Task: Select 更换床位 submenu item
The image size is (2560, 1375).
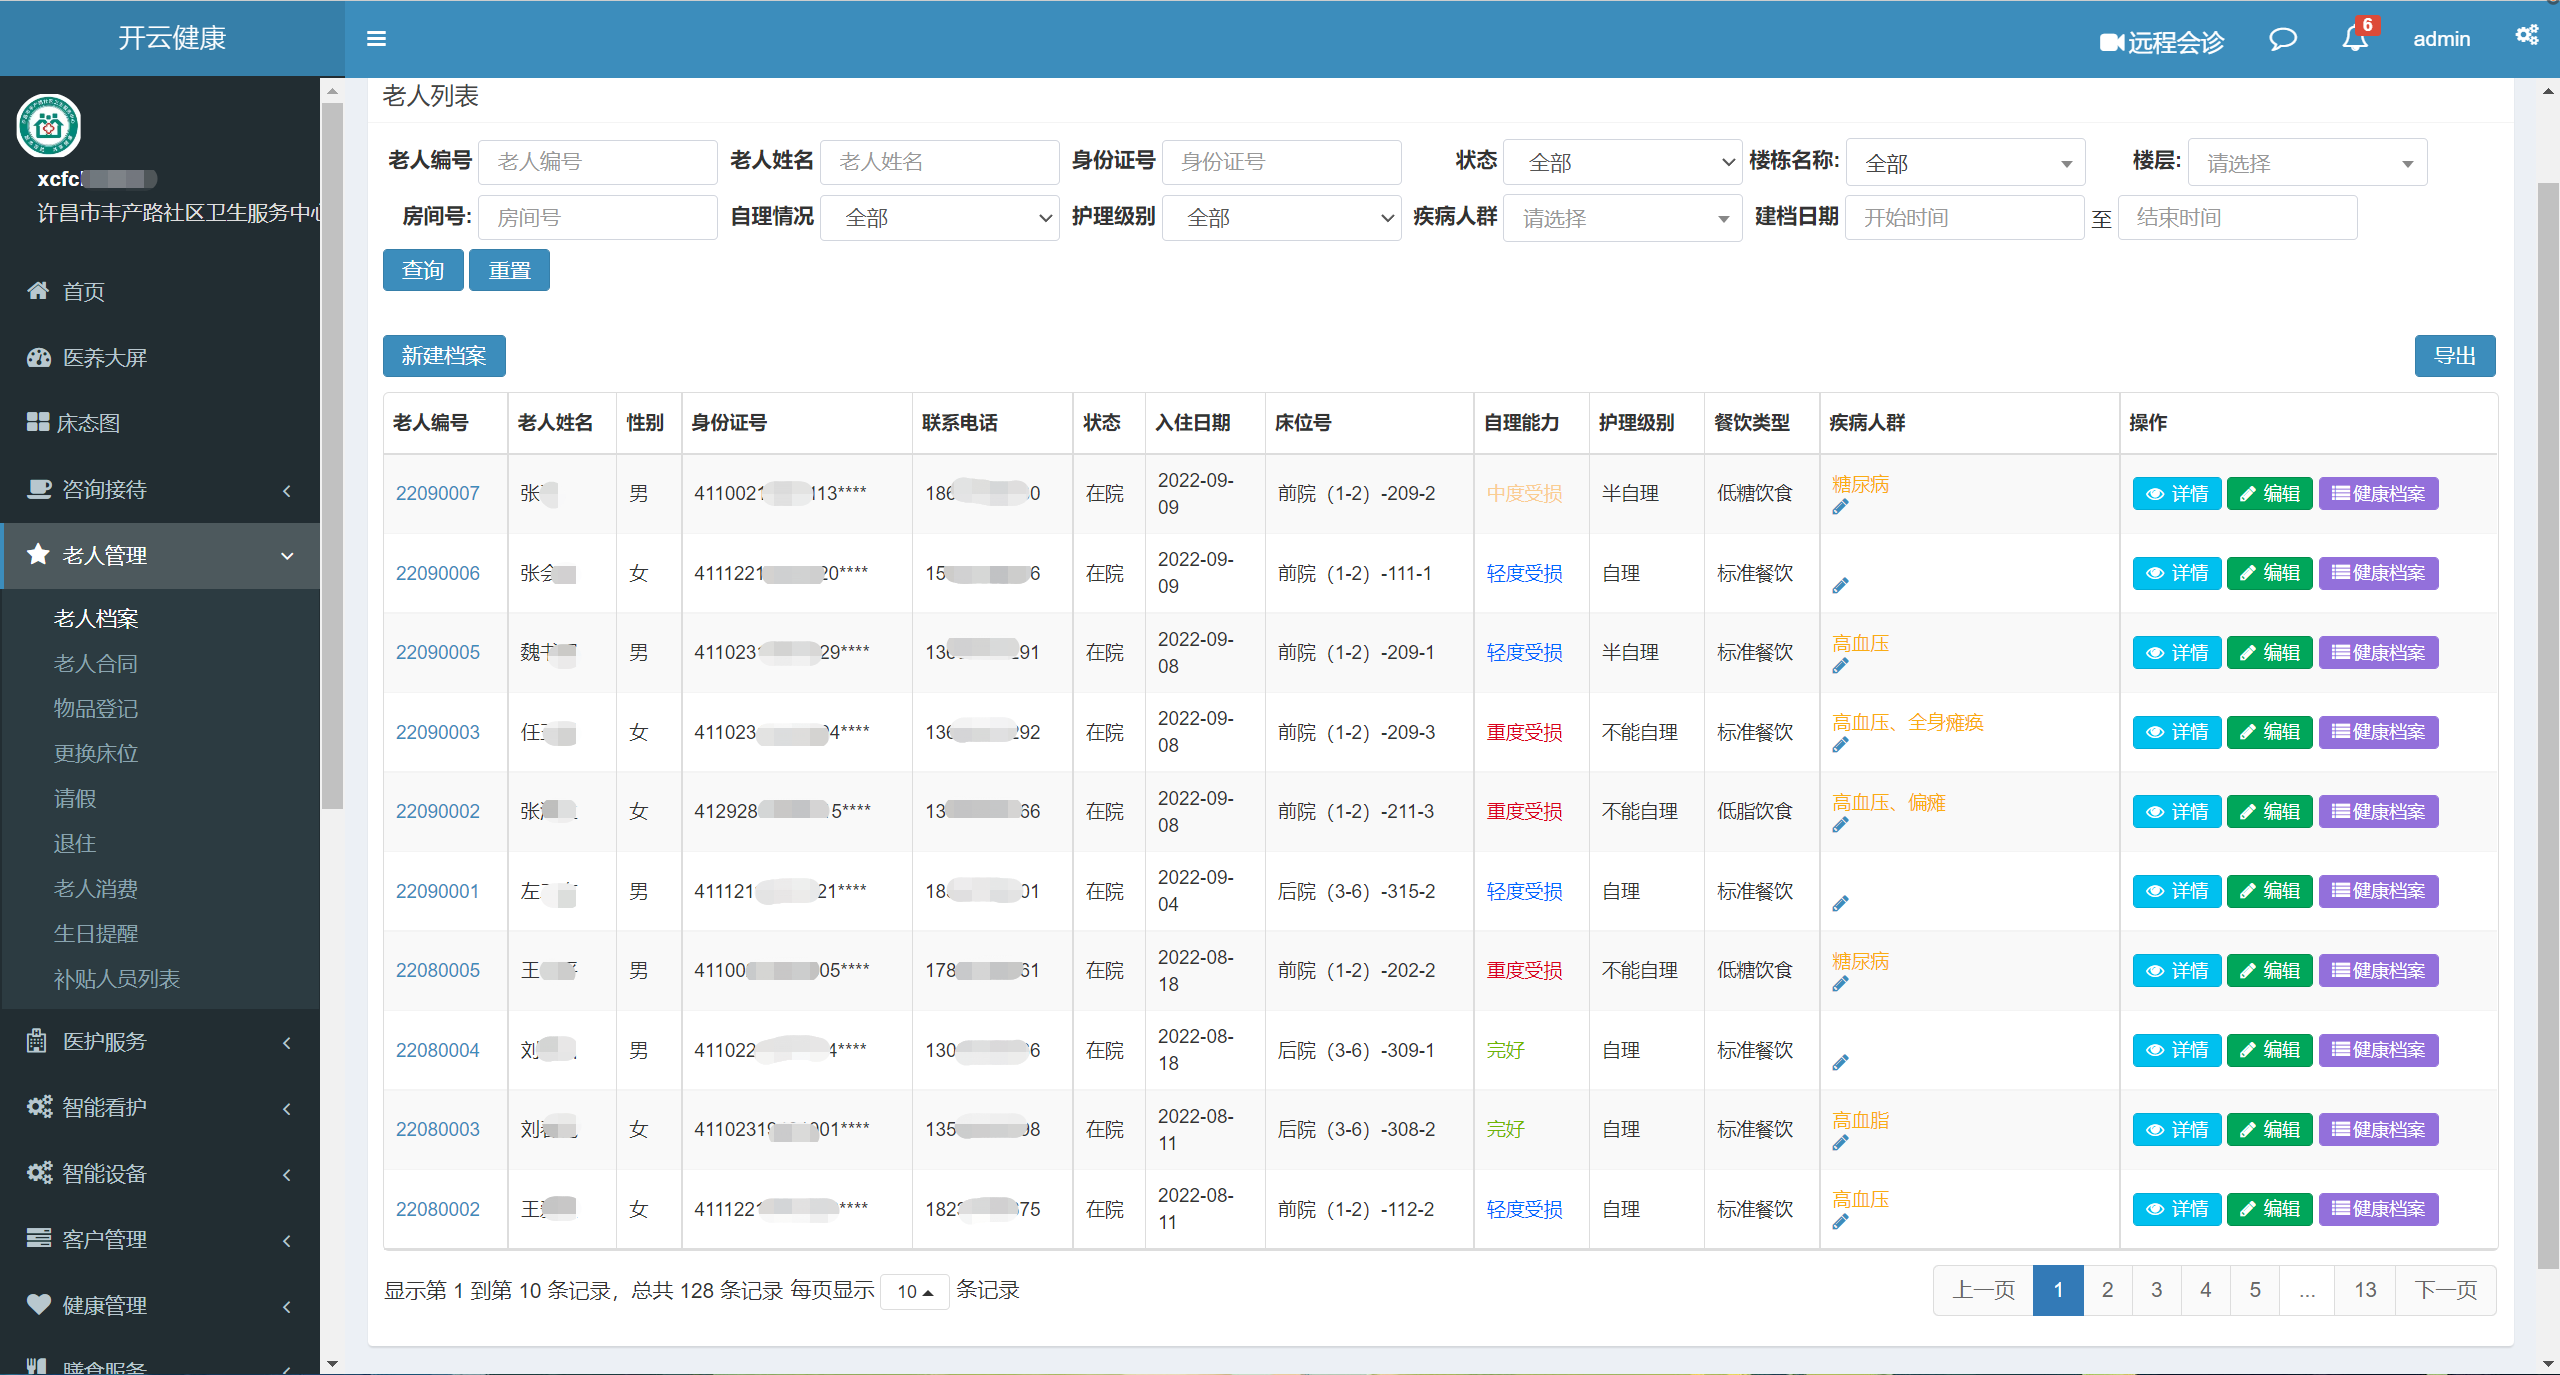Action: pyautogui.click(x=96, y=754)
